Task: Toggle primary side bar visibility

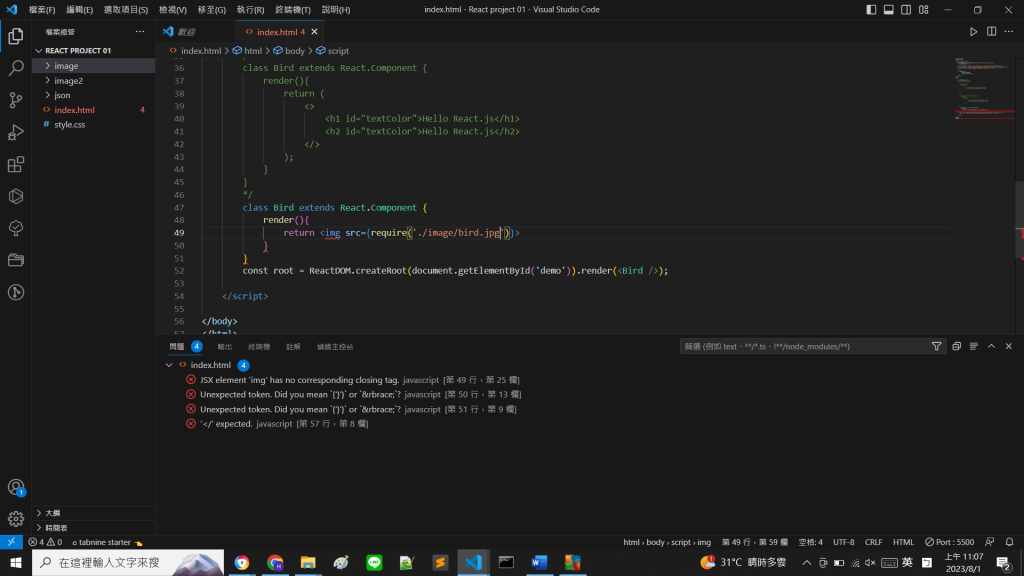Action: tap(871, 10)
